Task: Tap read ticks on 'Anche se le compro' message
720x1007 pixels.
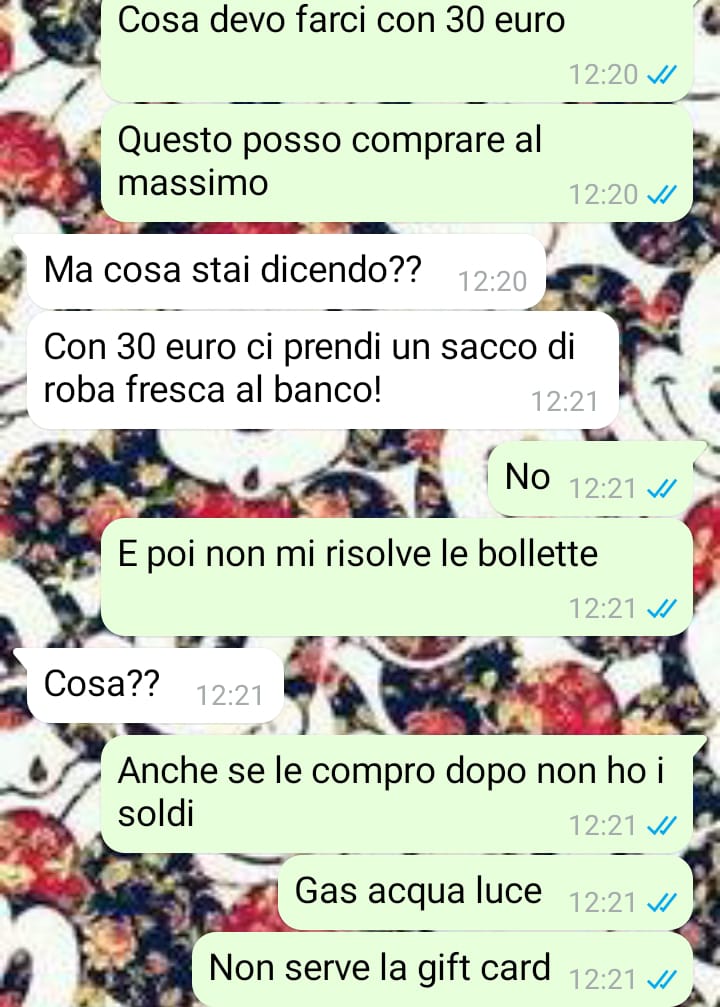Action: 662,825
